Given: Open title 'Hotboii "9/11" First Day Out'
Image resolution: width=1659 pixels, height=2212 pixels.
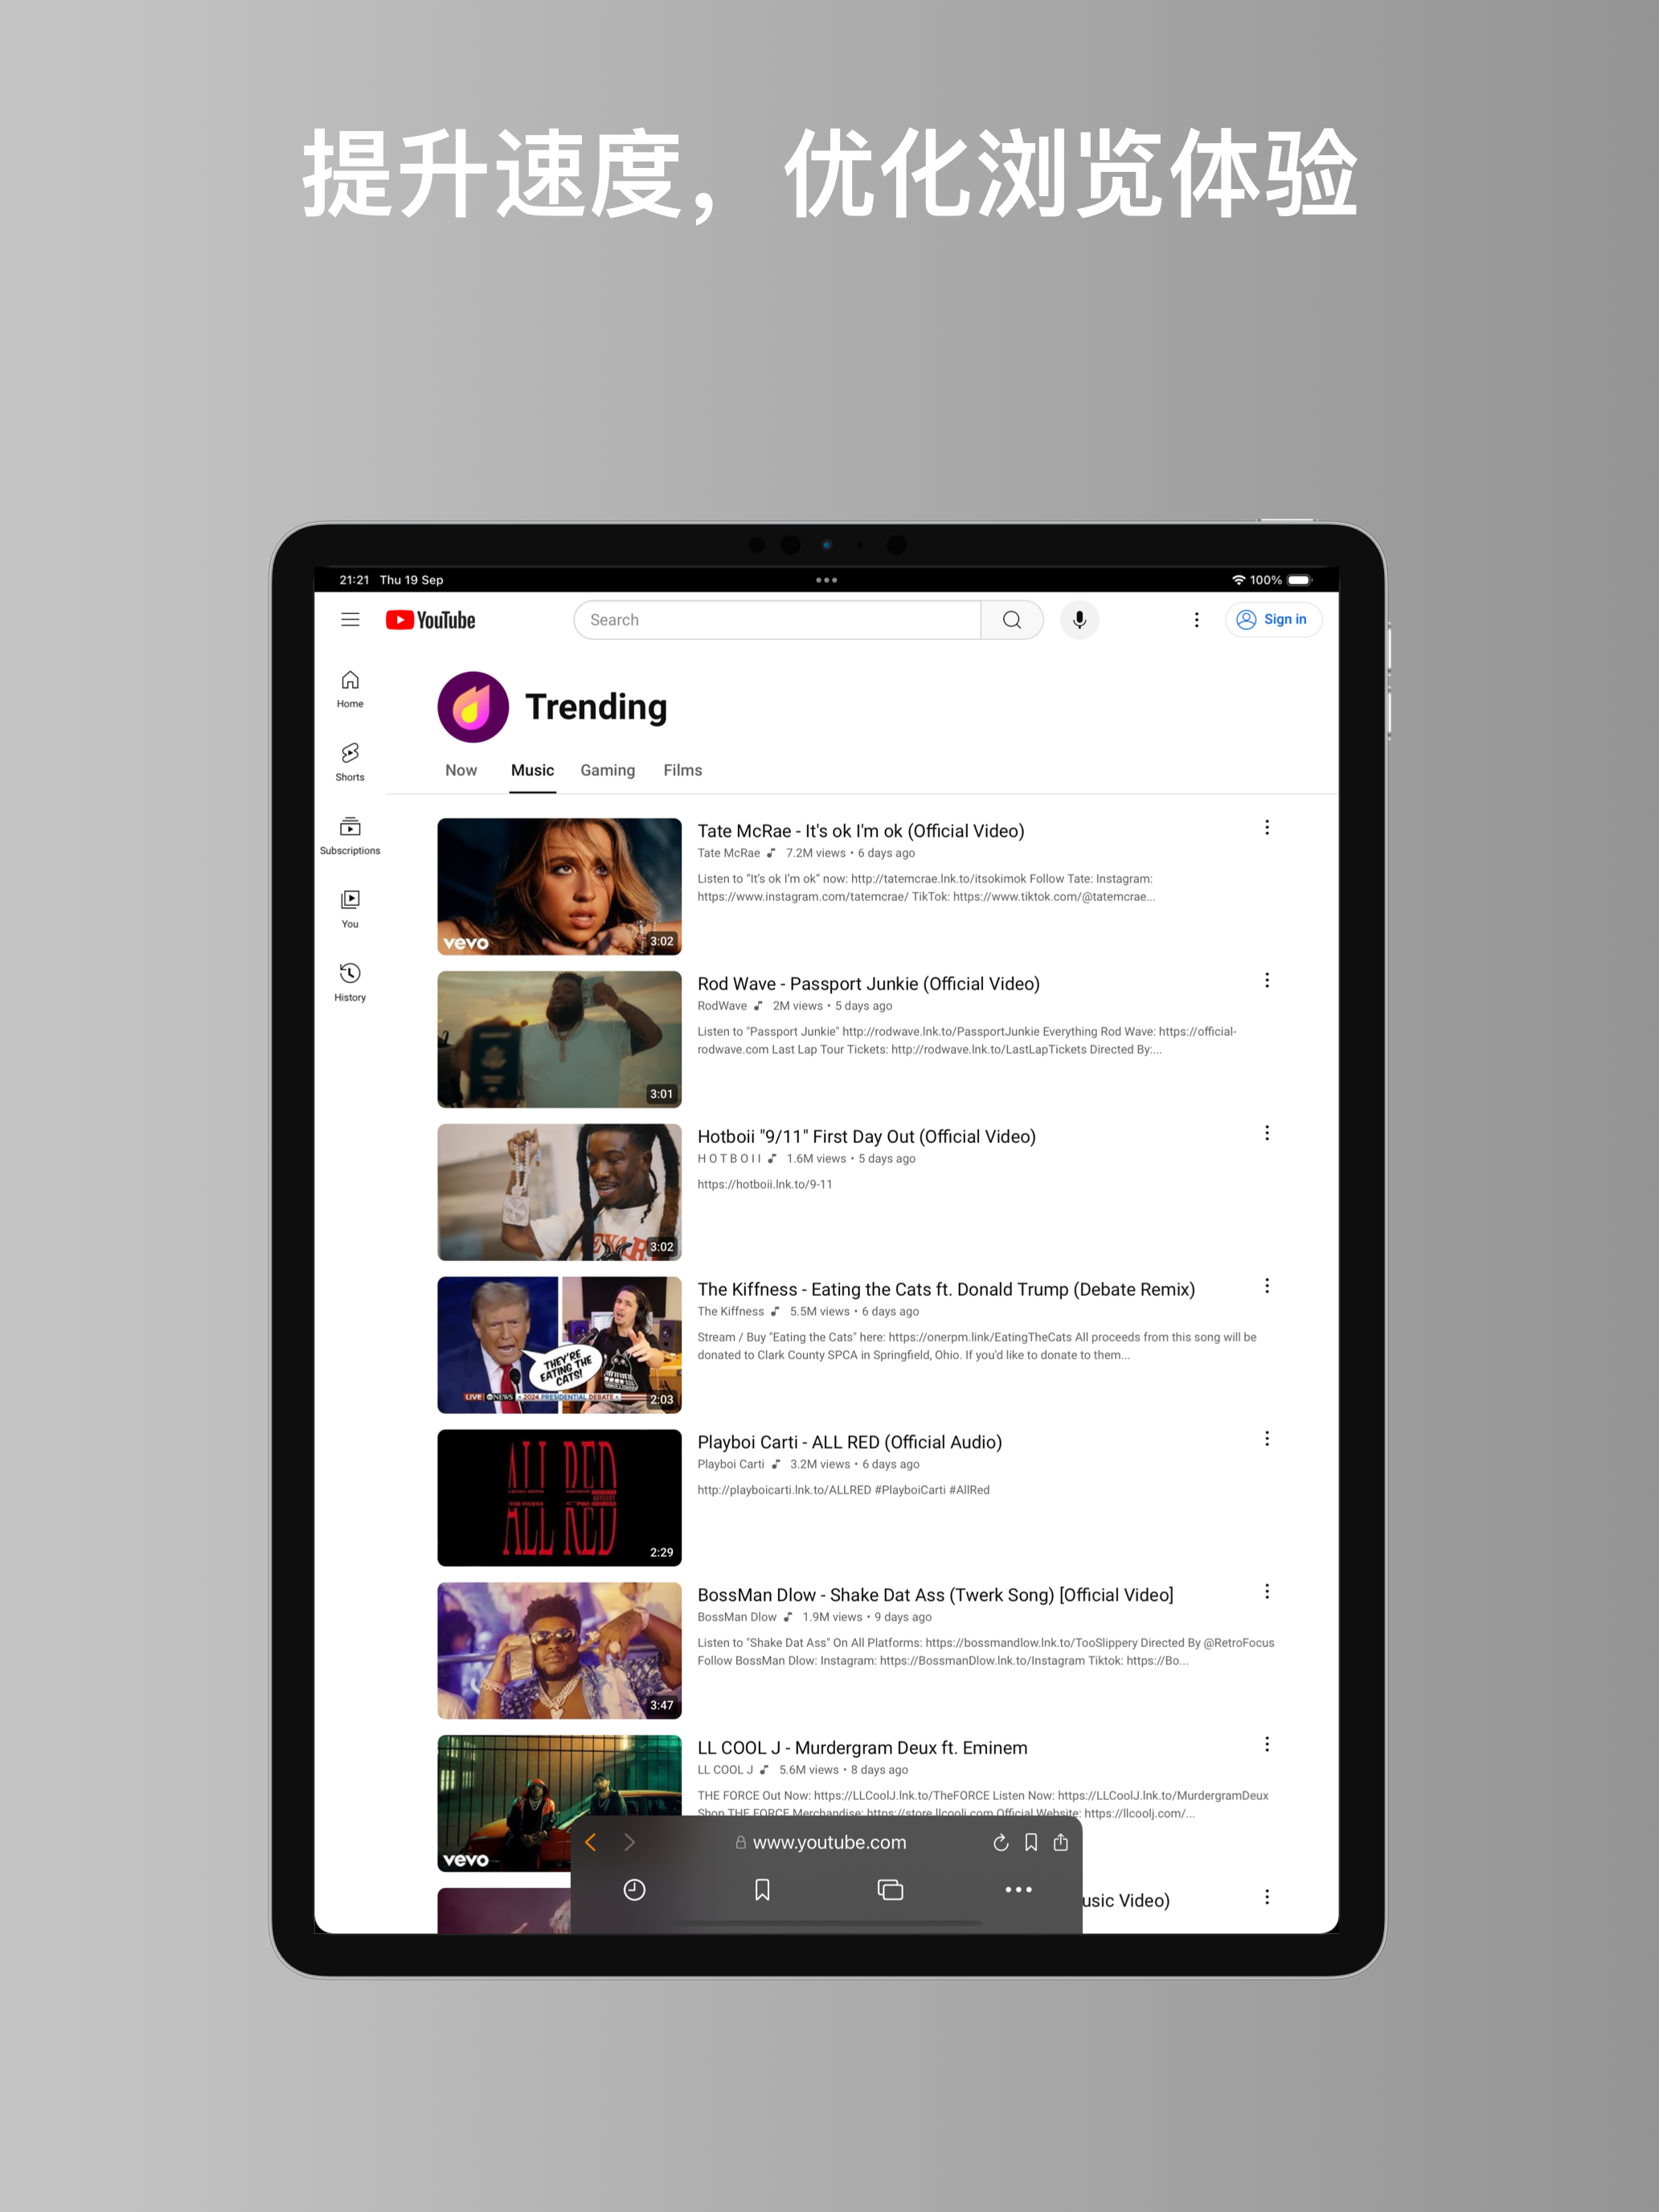Looking at the screenshot, I should [867, 1137].
